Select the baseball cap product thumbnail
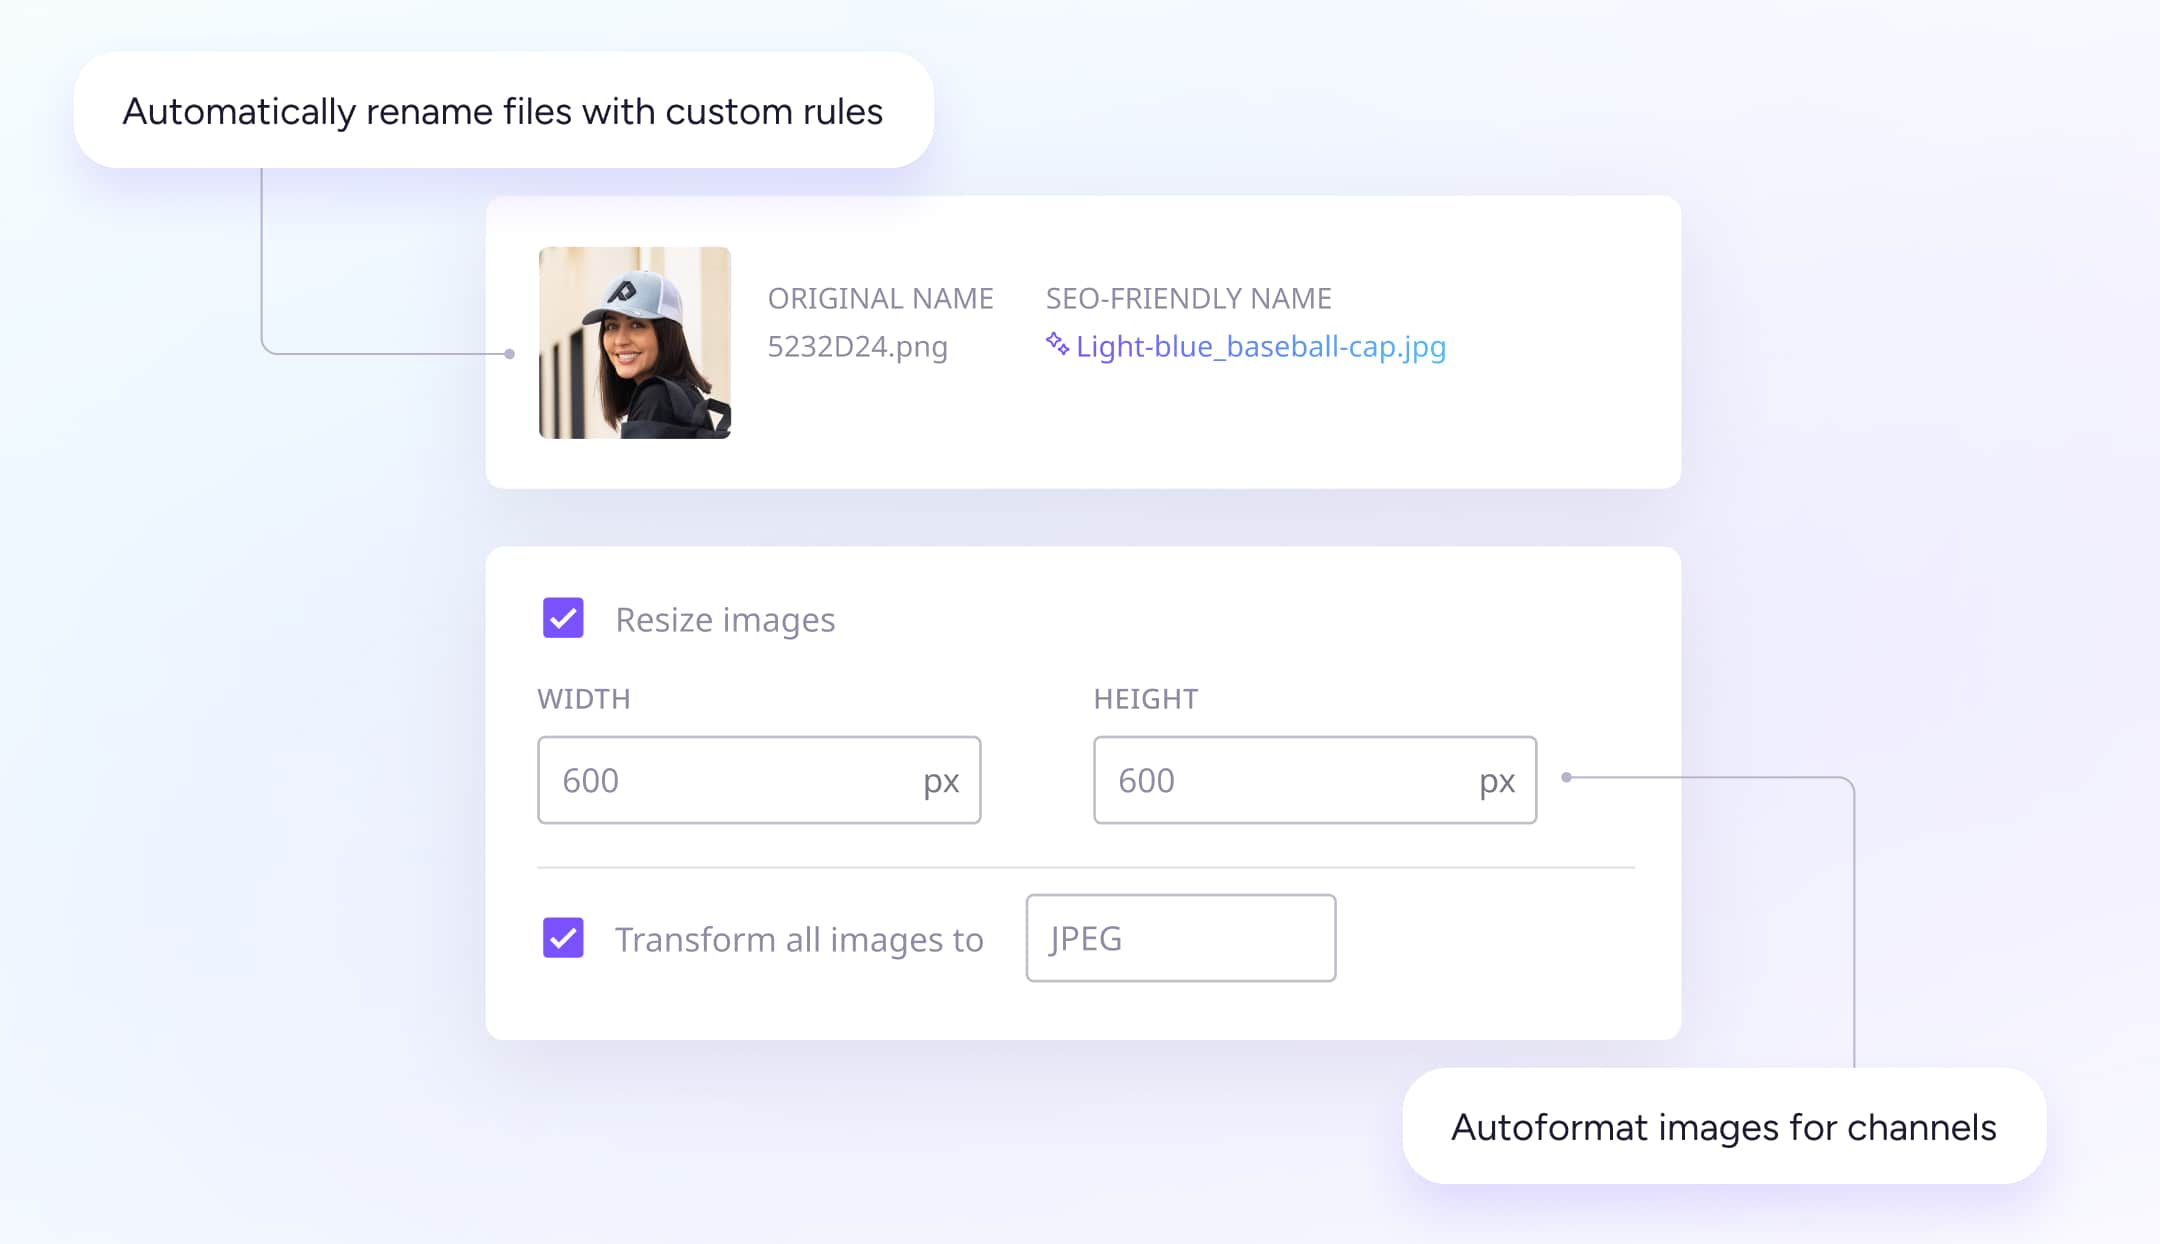Screen dimensions: 2160x1244 pyautogui.click(x=635, y=342)
